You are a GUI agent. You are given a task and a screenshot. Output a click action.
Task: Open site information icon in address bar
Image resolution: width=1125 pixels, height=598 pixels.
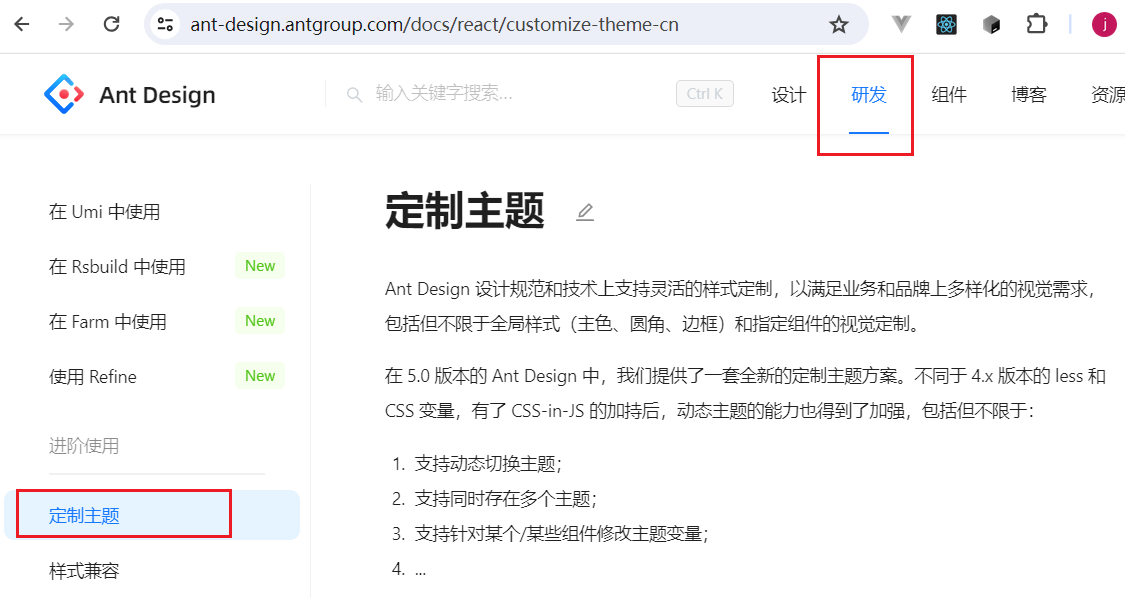166,24
